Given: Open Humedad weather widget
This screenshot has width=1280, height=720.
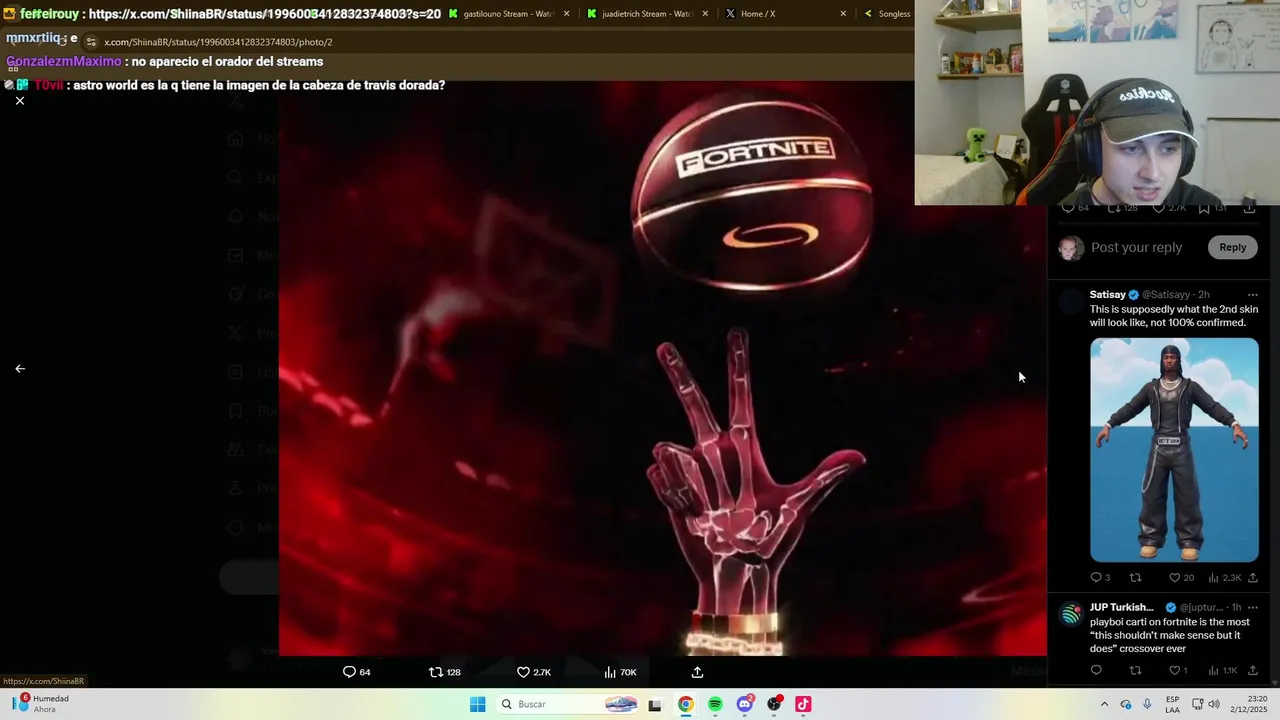Looking at the screenshot, I should pyautogui.click(x=40, y=704).
